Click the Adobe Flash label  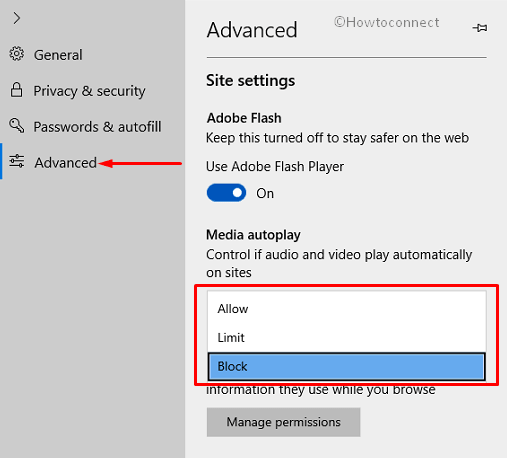coord(244,118)
